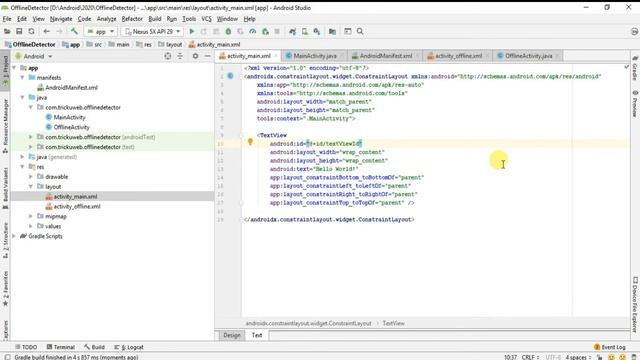Expand Gradle Scripts node
This screenshot has height=360, width=640.
(15, 236)
